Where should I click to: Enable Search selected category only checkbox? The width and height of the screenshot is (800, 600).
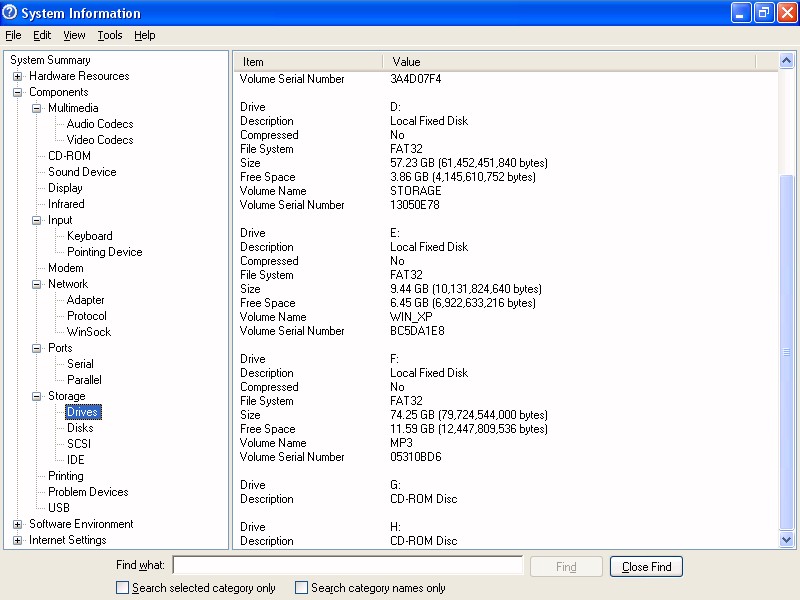click(123, 588)
